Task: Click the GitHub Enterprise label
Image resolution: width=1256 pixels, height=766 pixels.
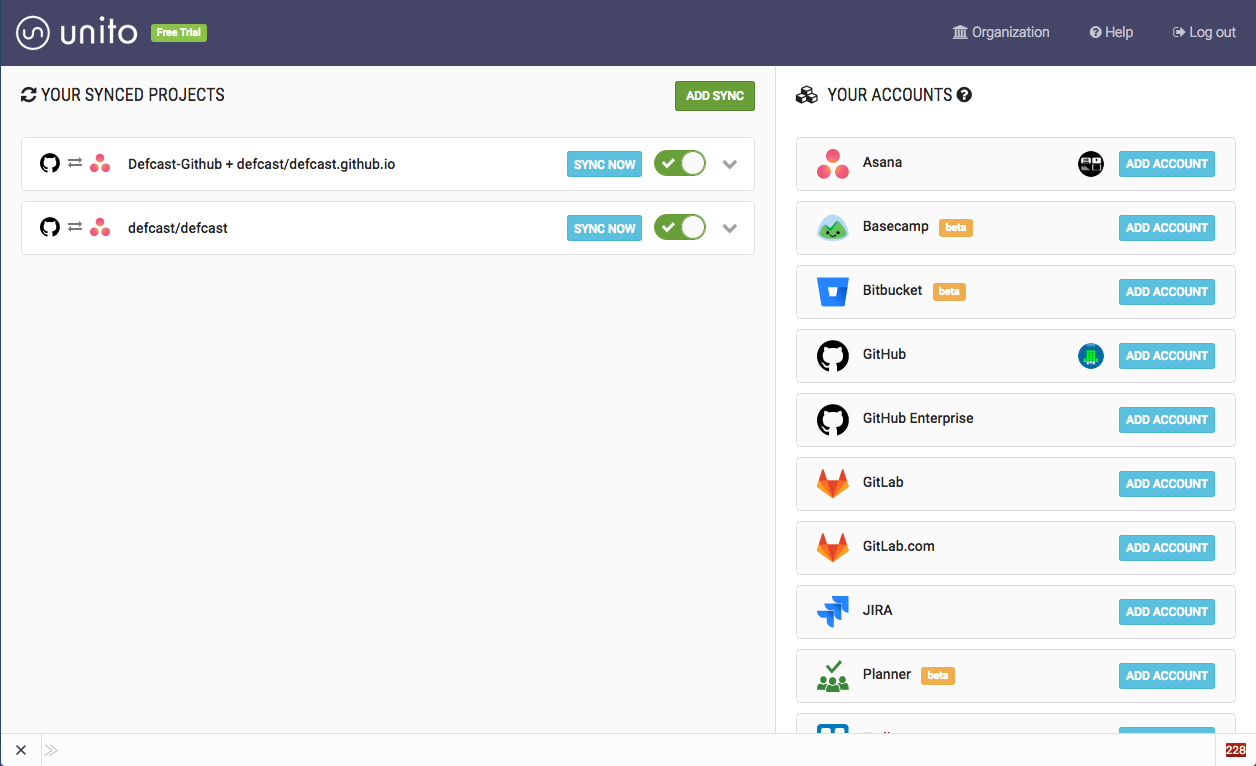Action: (918, 418)
